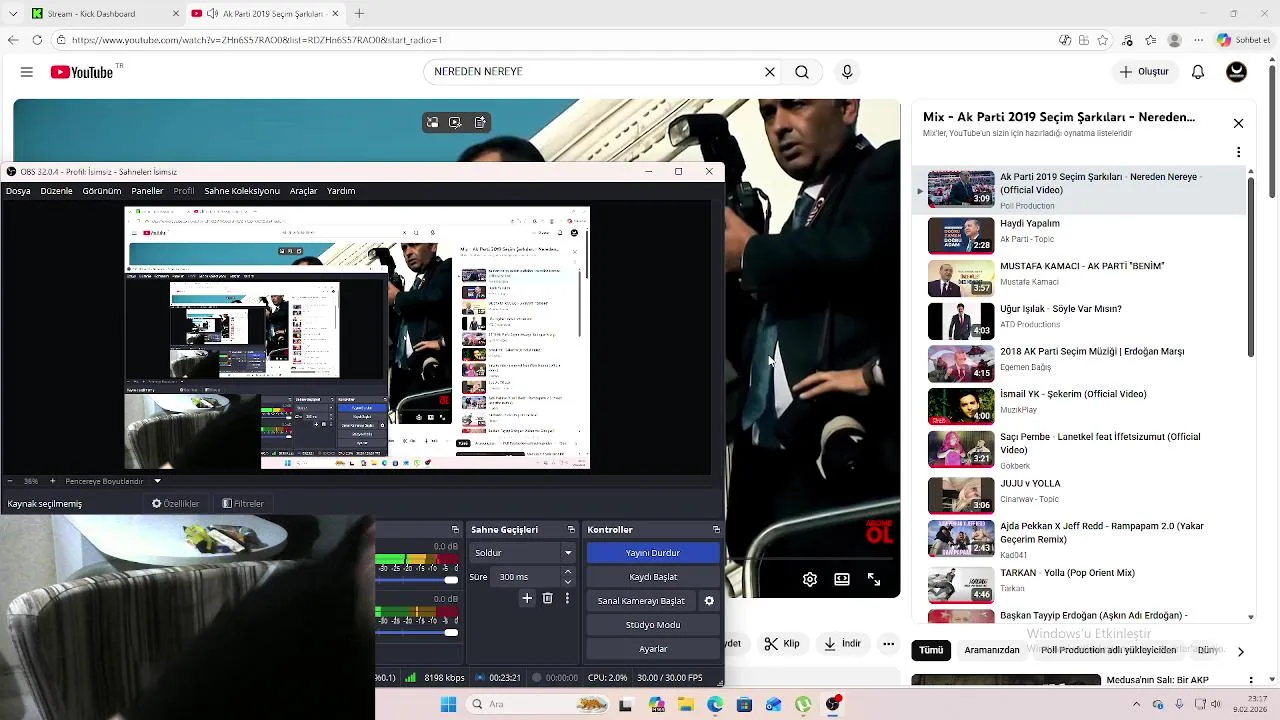Decrease the Süre duration with down arrow
Image resolution: width=1280 pixels, height=720 pixels.
point(568,582)
